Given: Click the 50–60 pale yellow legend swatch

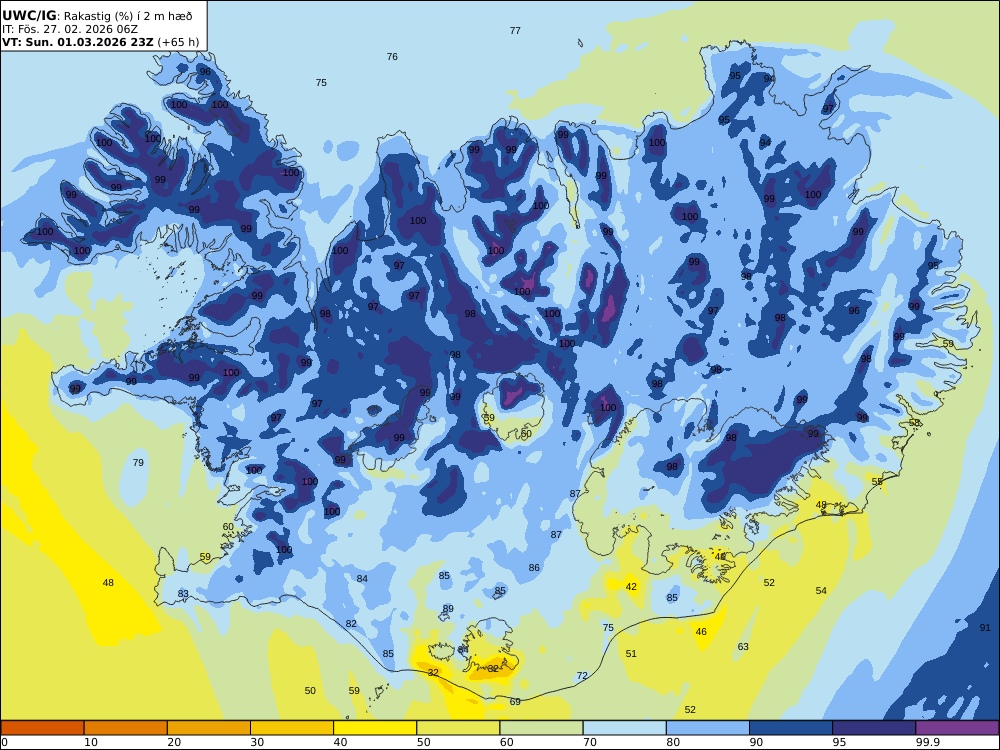Looking at the screenshot, I should coord(458,728).
